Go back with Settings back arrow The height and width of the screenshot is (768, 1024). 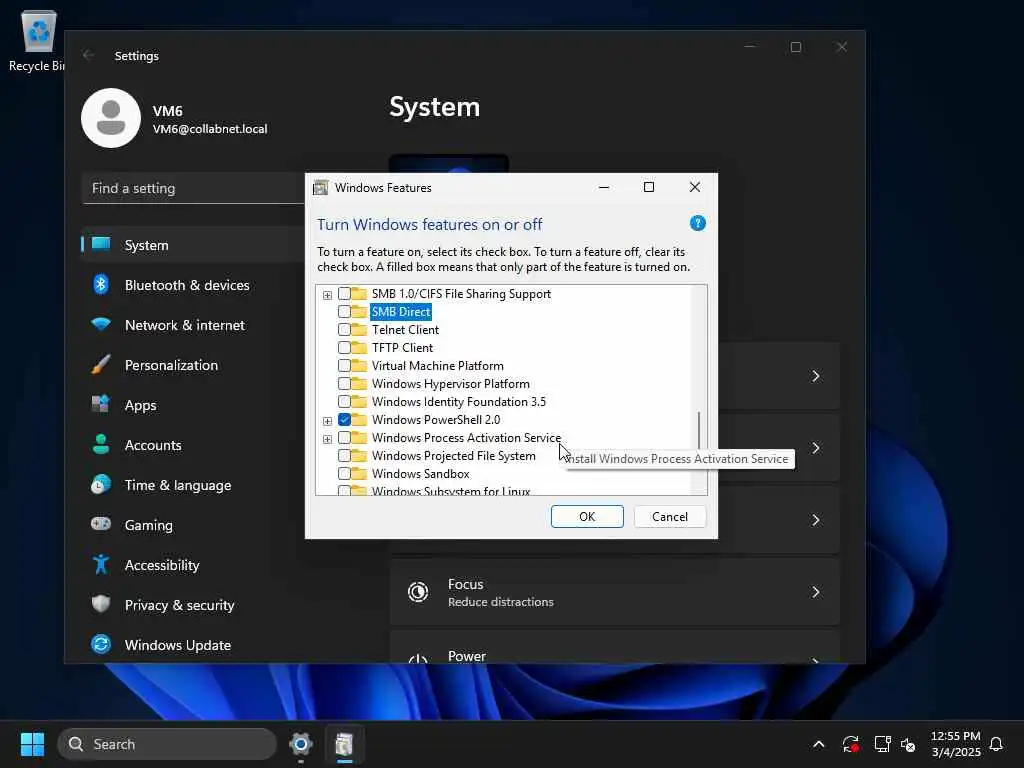tap(88, 56)
